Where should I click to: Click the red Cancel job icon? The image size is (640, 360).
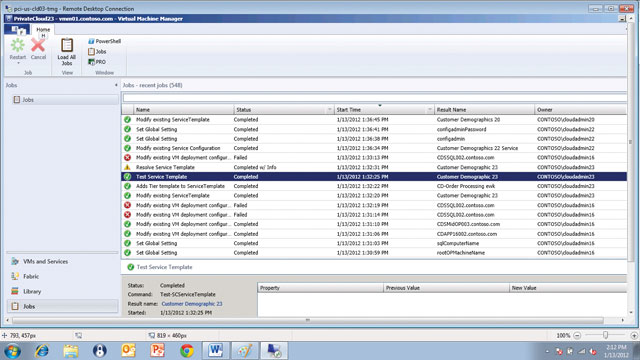38,46
